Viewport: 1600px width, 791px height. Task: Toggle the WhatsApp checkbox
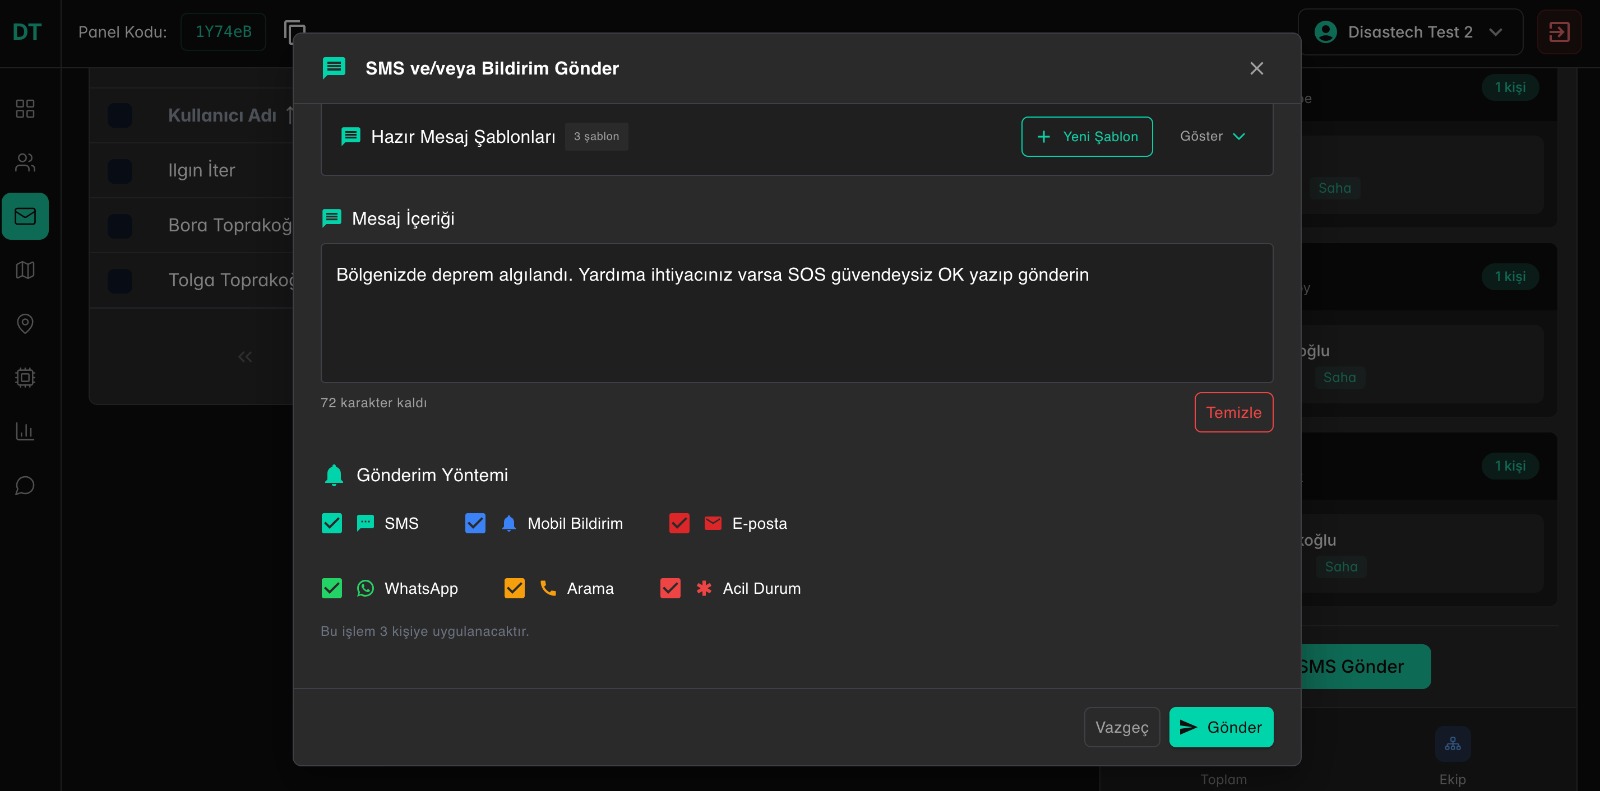click(x=332, y=588)
